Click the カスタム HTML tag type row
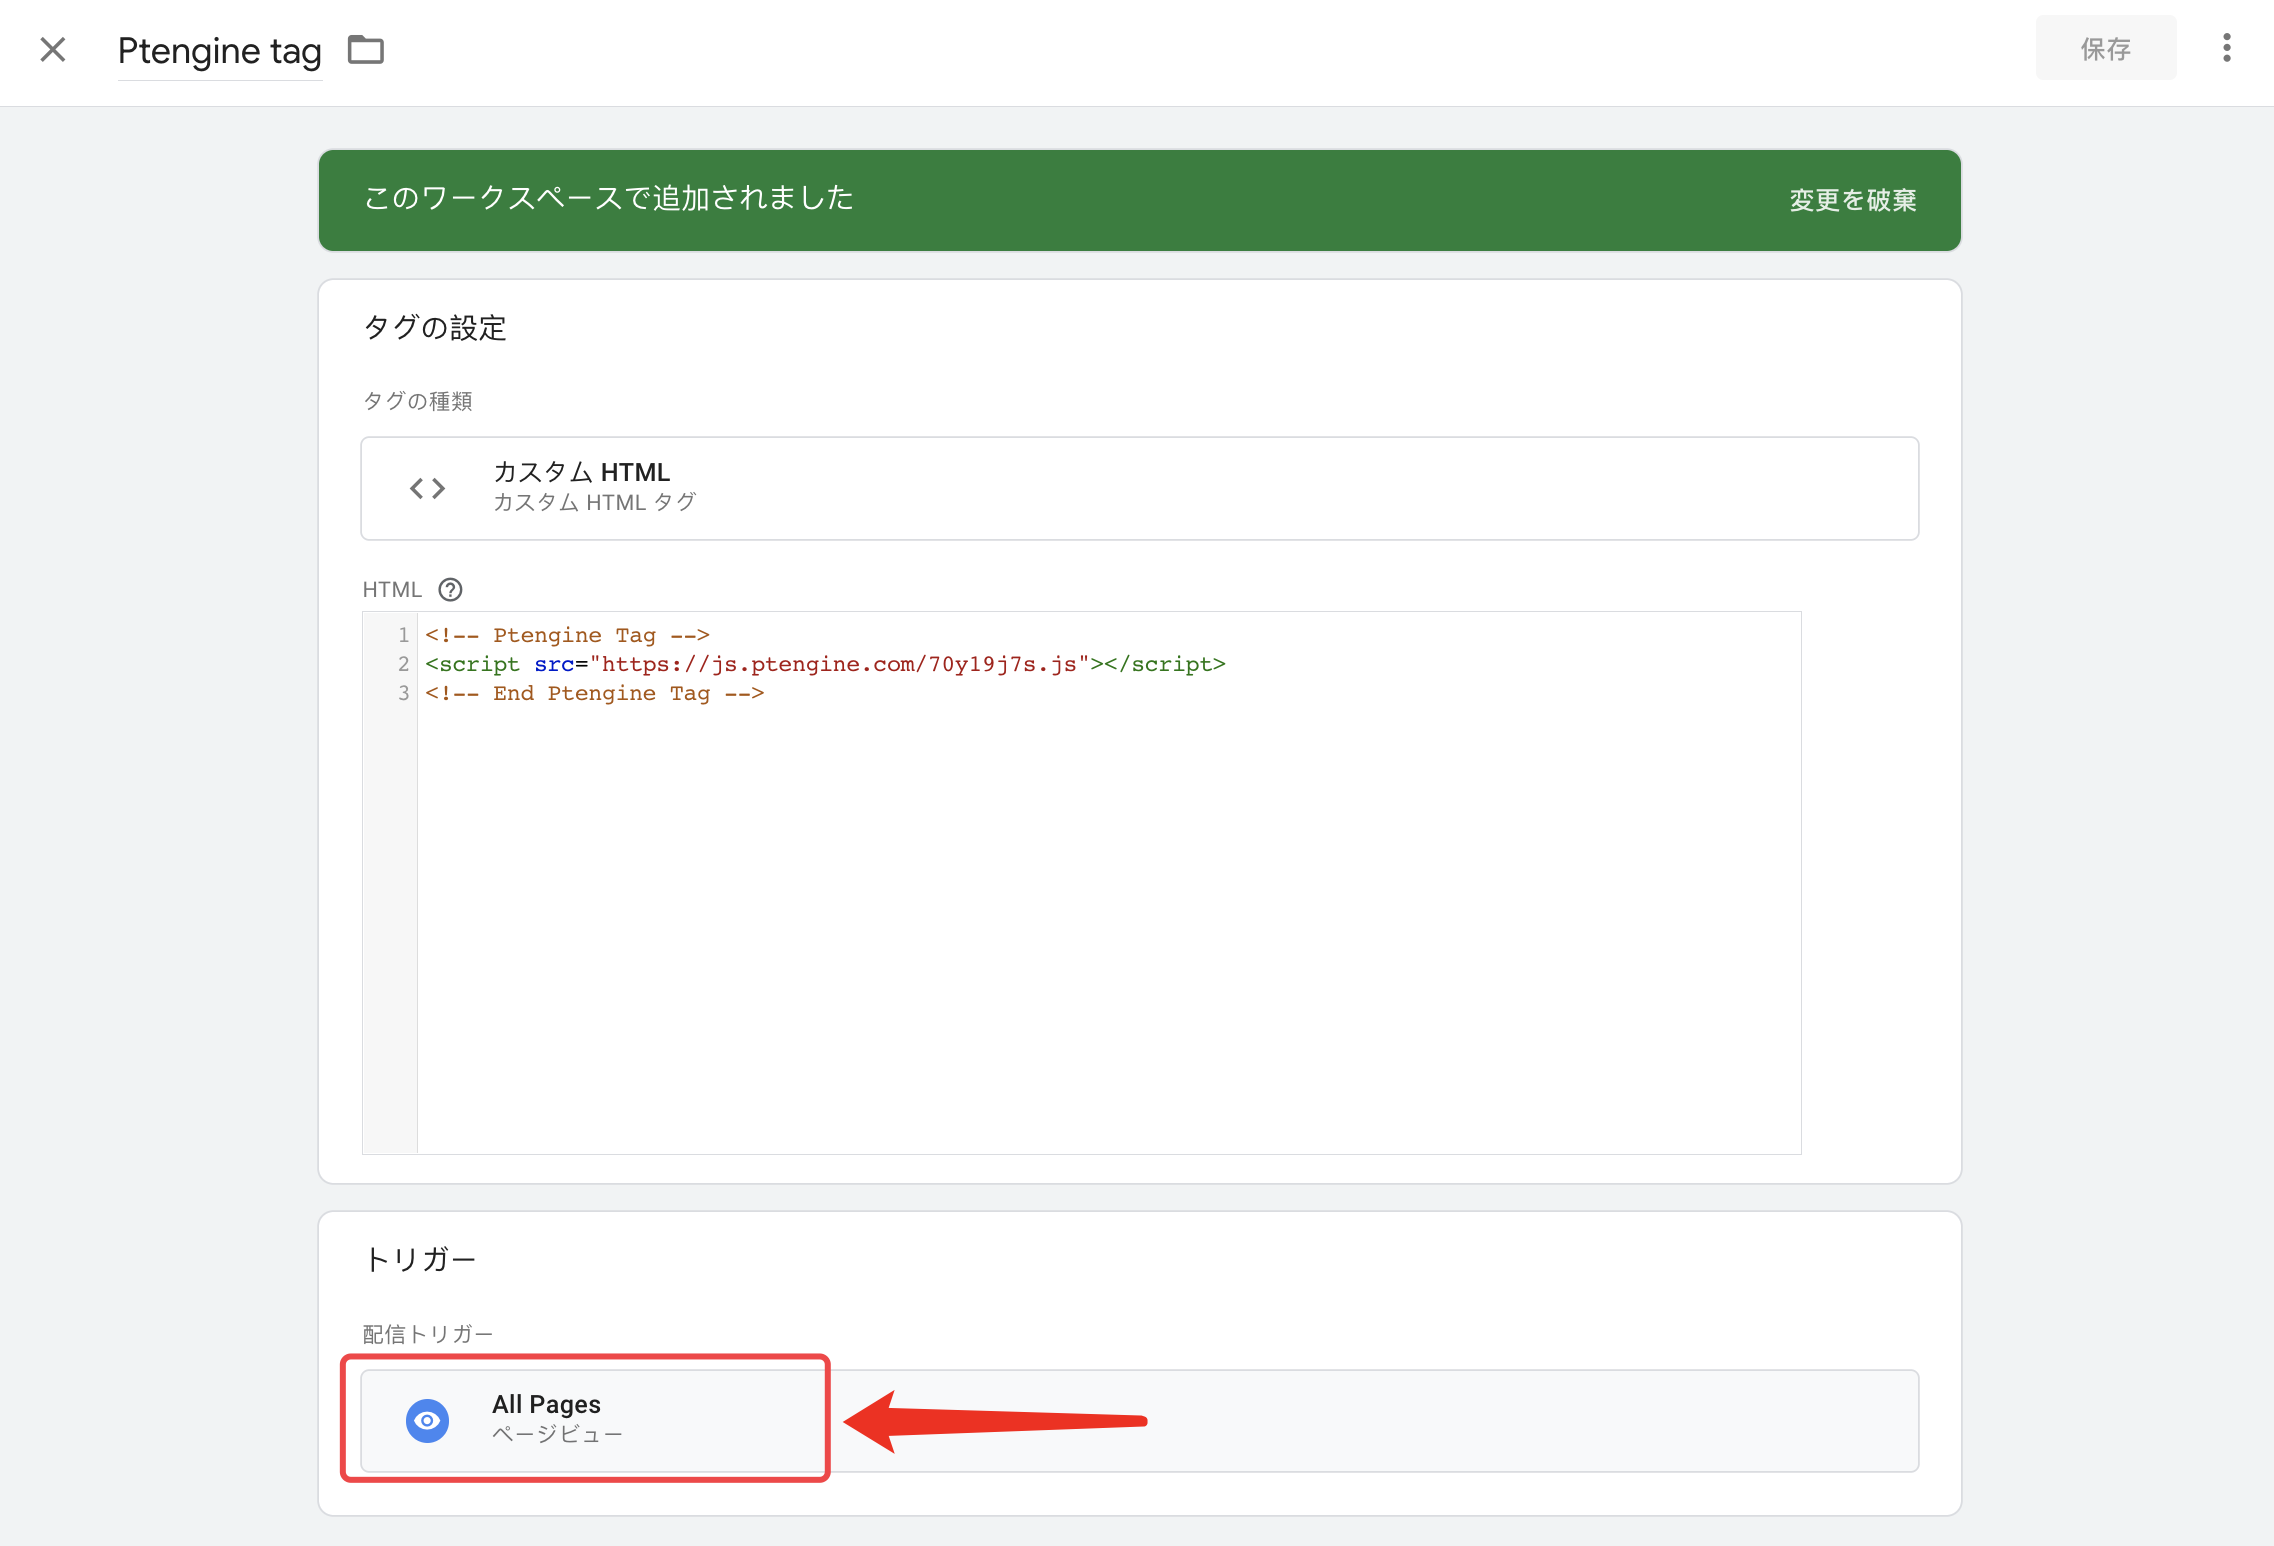This screenshot has width=2274, height=1546. click(x=1139, y=488)
